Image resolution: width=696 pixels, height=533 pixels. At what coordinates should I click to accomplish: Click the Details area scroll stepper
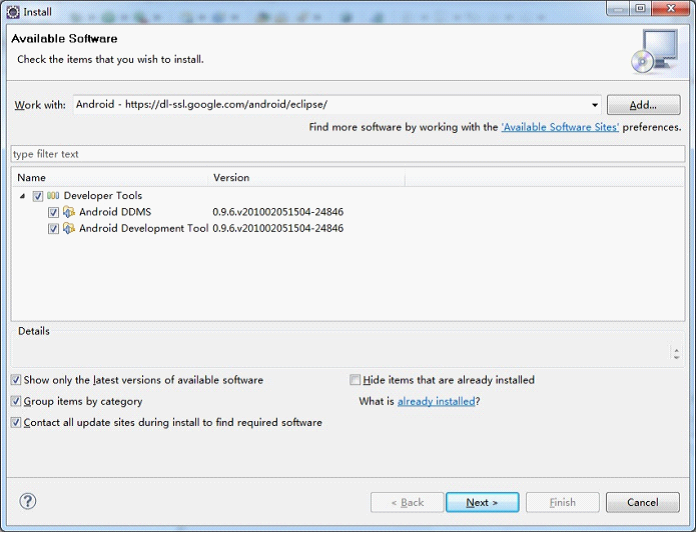(676, 353)
